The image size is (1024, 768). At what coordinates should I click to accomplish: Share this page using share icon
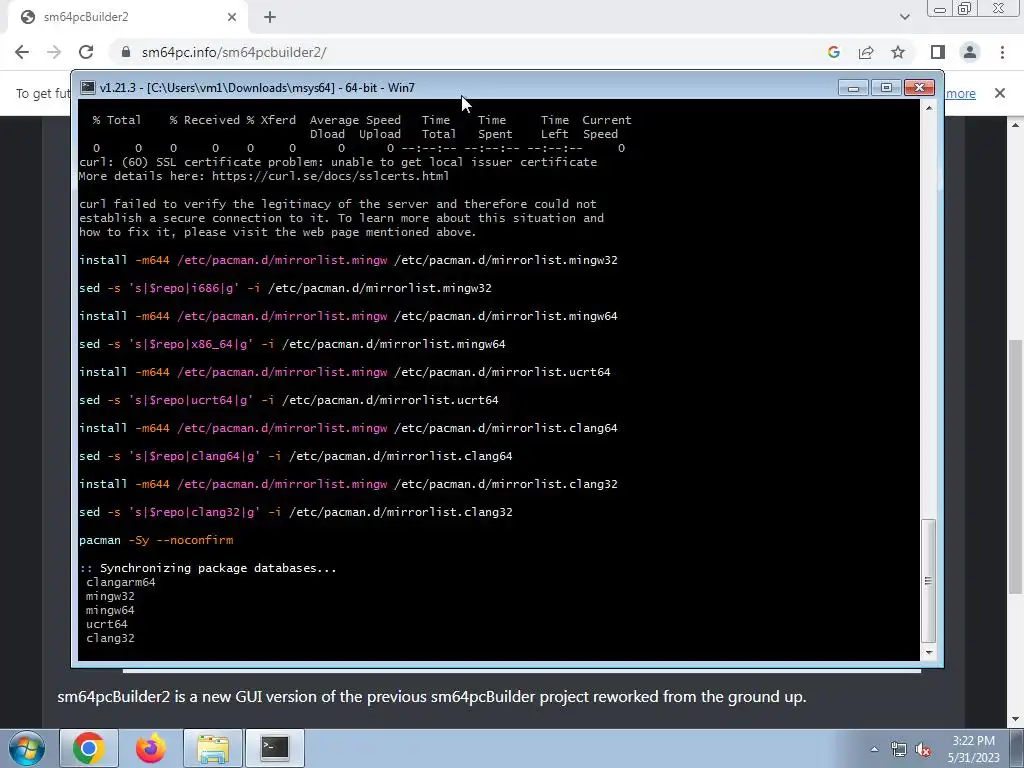click(866, 52)
